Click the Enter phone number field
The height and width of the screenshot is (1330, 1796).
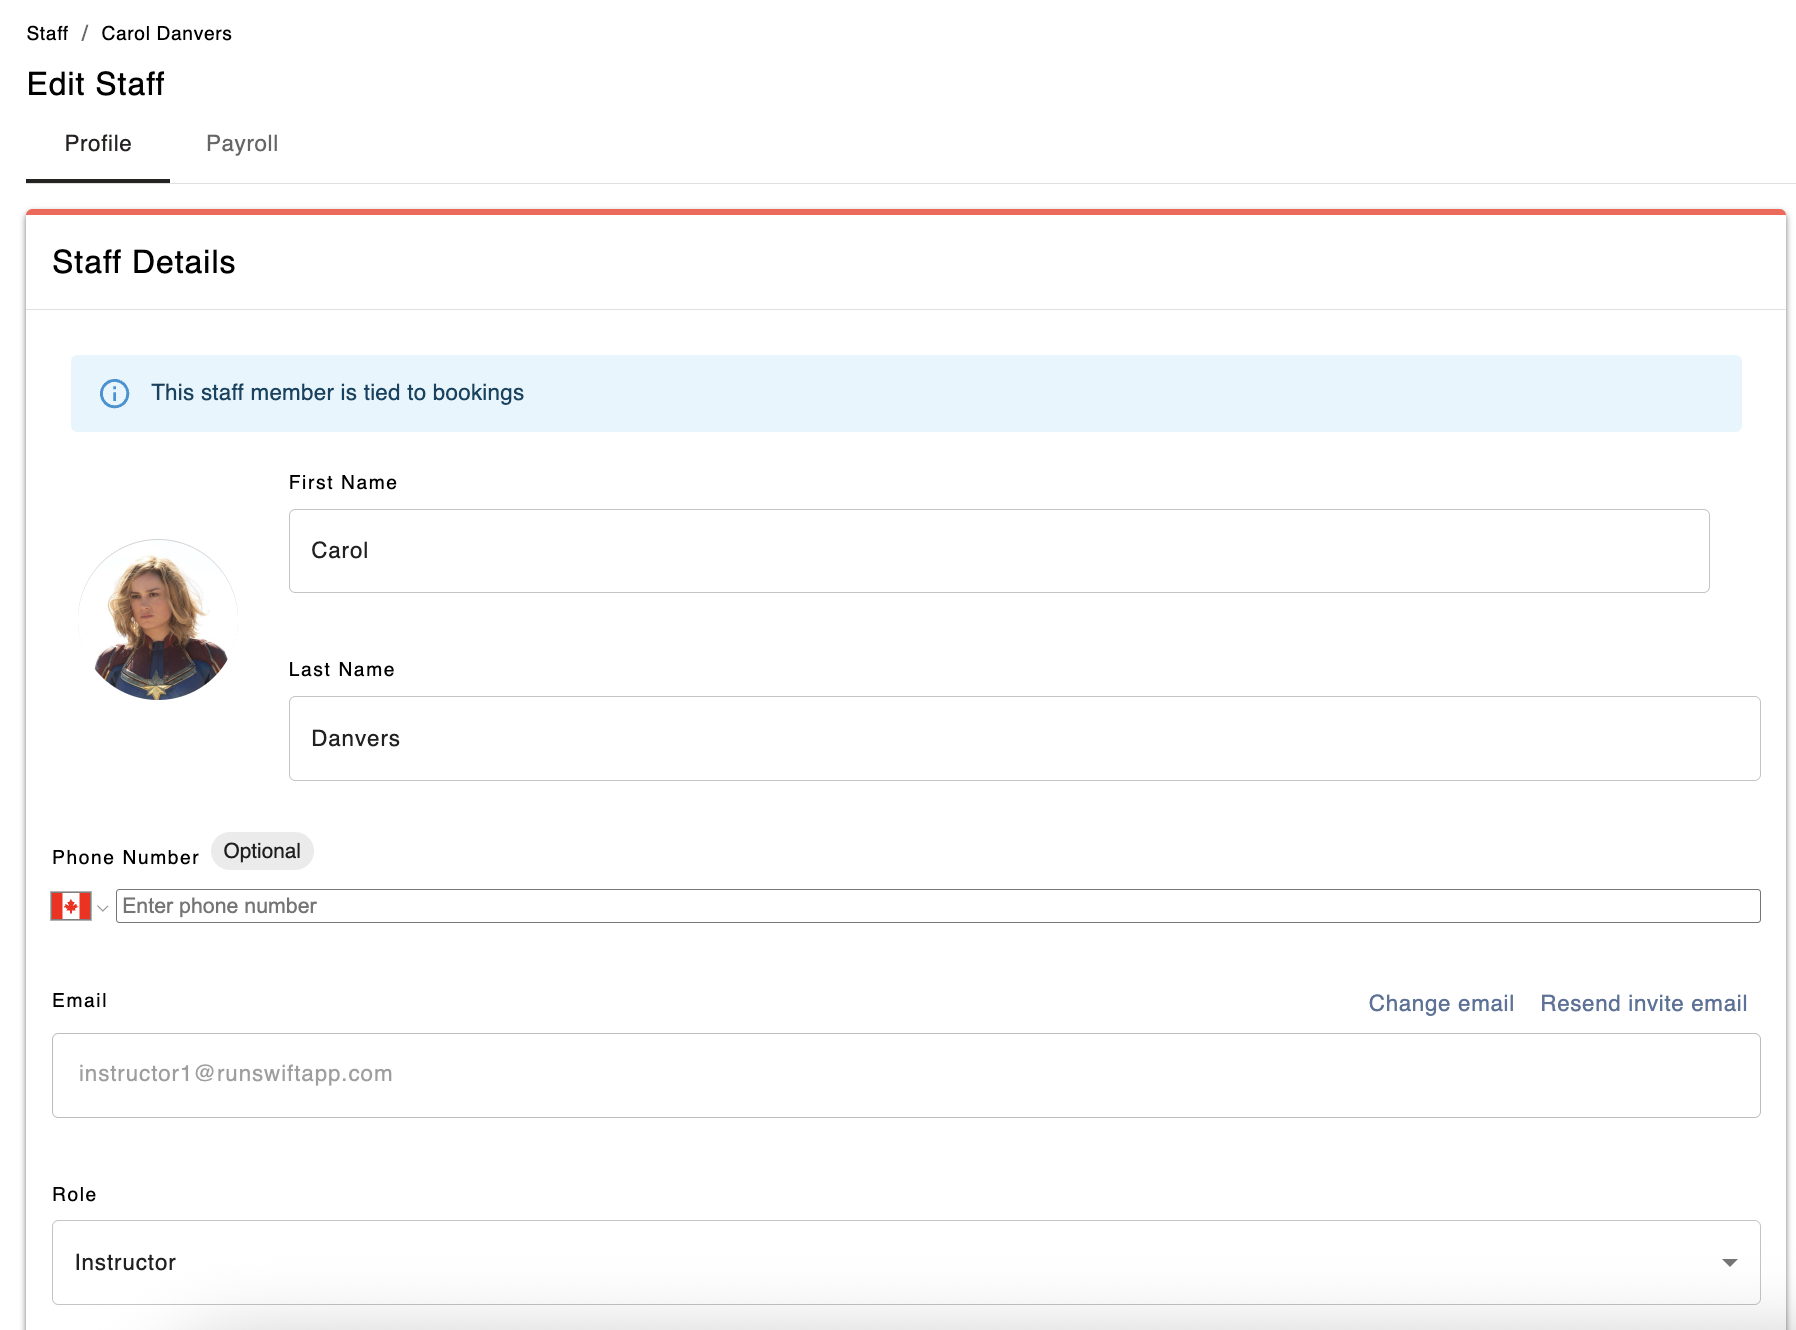point(938,906)
